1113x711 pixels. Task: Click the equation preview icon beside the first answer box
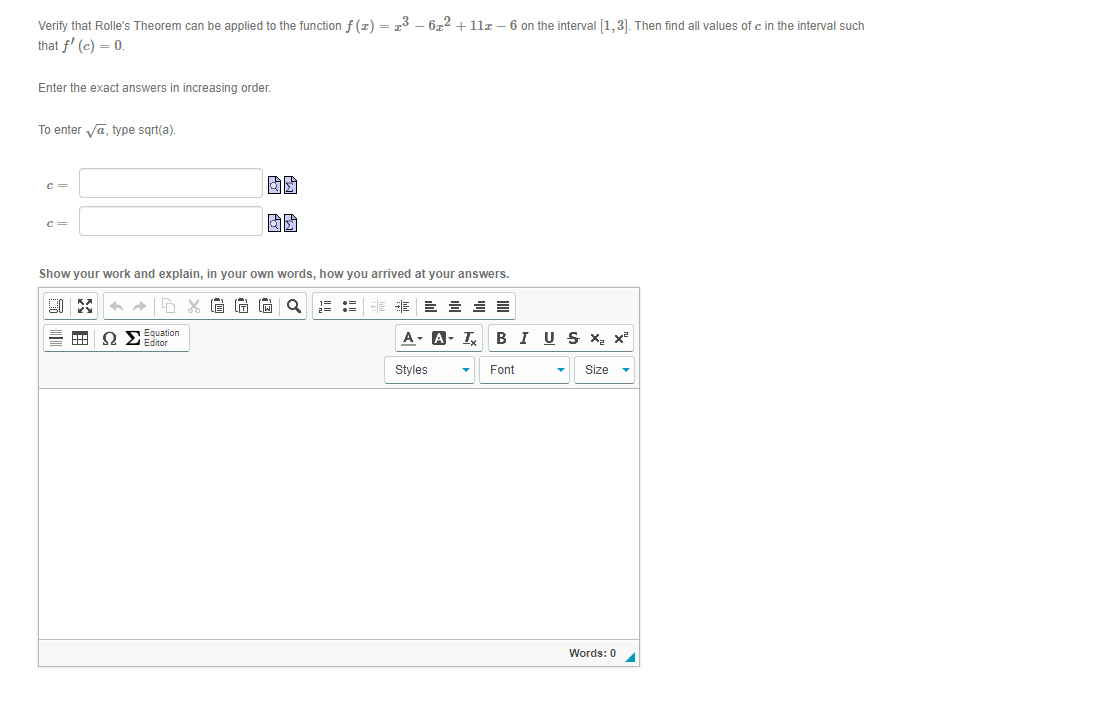coord(274,184)
